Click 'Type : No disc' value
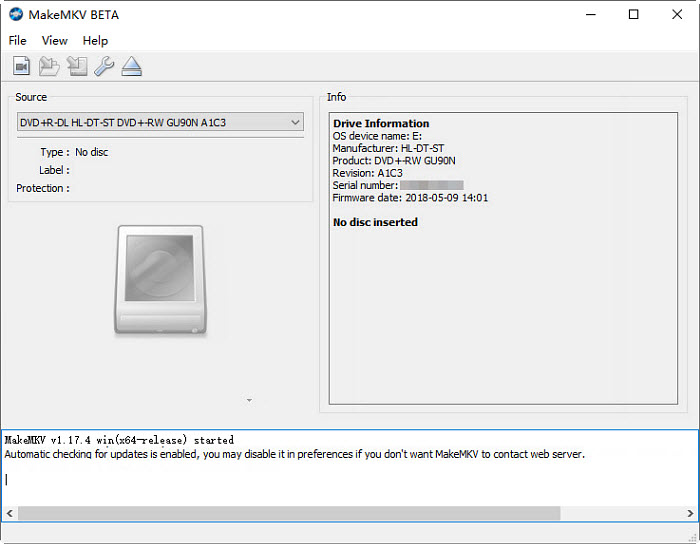This screenshot has height=544, width=700. 92,152
